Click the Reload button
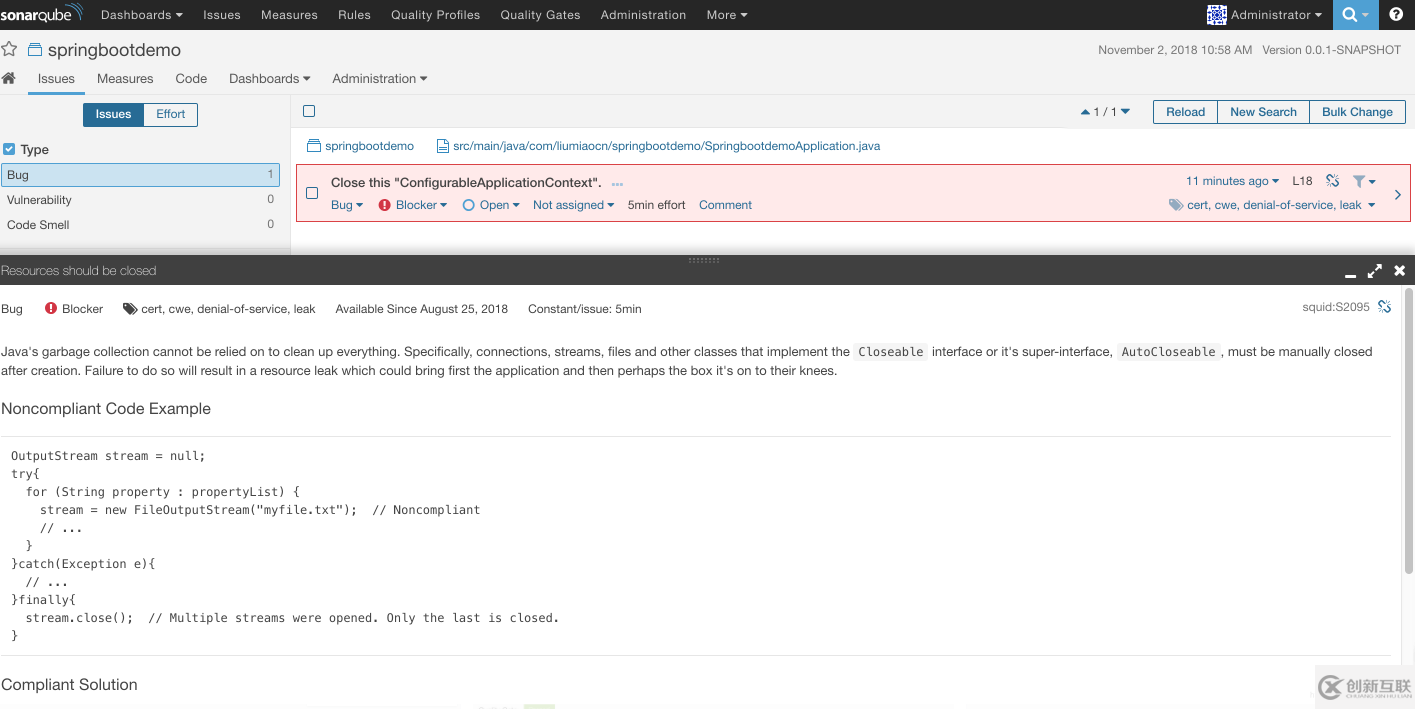The width and height of the screenshot is (1415, 709). [1185, 112]
